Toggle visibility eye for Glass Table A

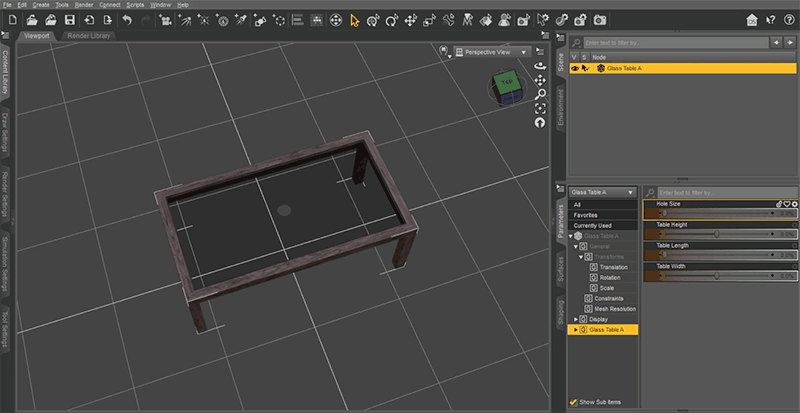tap(574, 68)
